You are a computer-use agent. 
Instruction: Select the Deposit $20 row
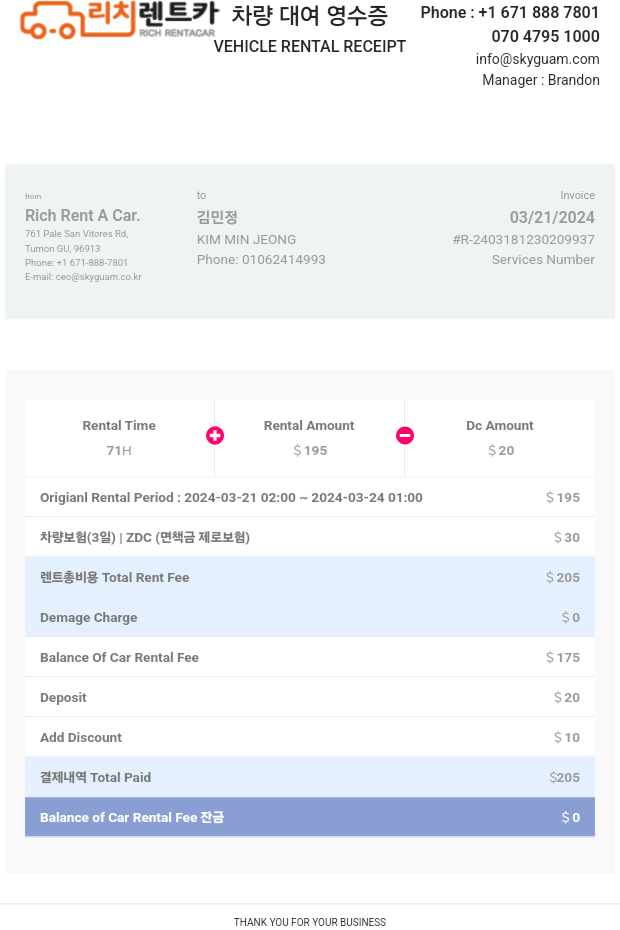click(x=310, y=698)
